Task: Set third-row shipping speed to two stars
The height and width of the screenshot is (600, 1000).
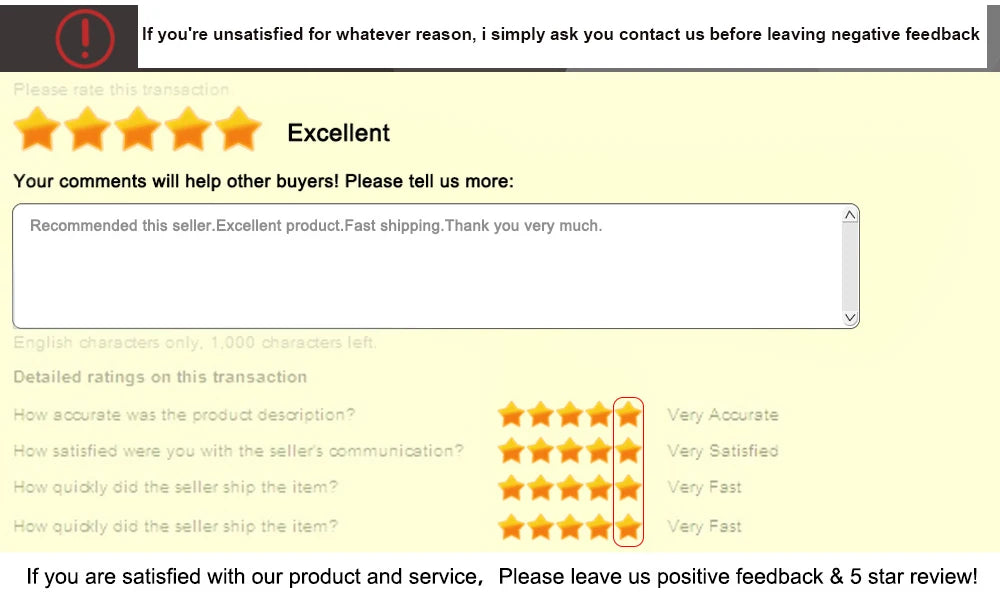Action: [x=540, y=488]
